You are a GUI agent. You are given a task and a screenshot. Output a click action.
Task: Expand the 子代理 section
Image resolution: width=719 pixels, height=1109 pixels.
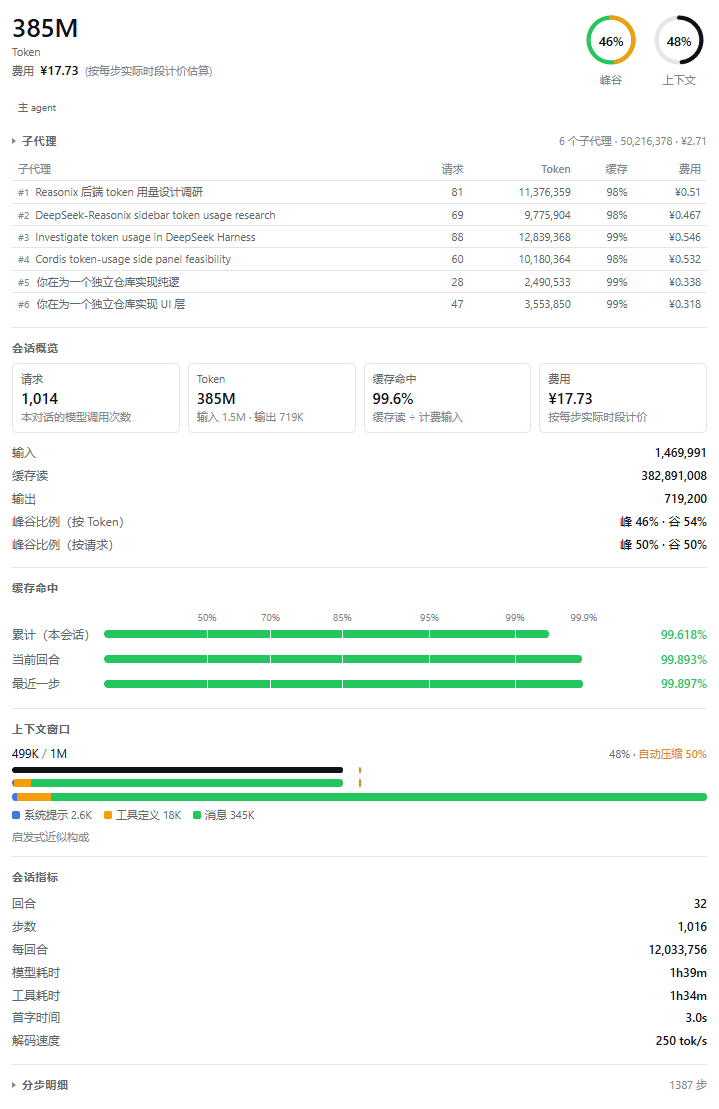pos(34,141)
